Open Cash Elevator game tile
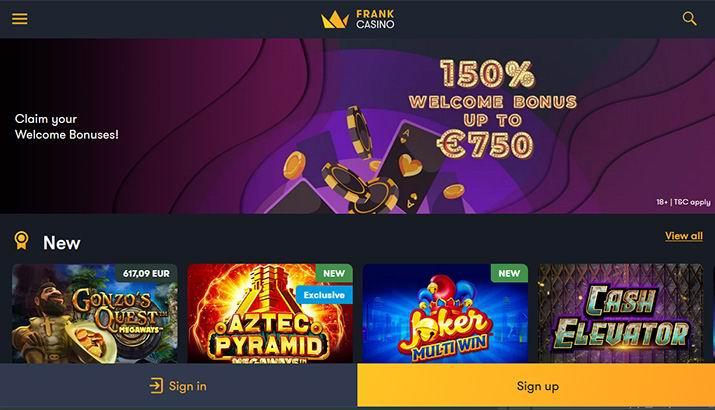The width and height of the screenshot is (715, 410). coord(621,313)
